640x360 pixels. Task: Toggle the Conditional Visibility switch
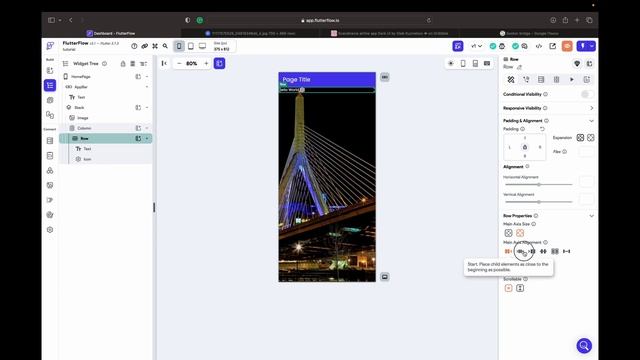pos(587,94)
